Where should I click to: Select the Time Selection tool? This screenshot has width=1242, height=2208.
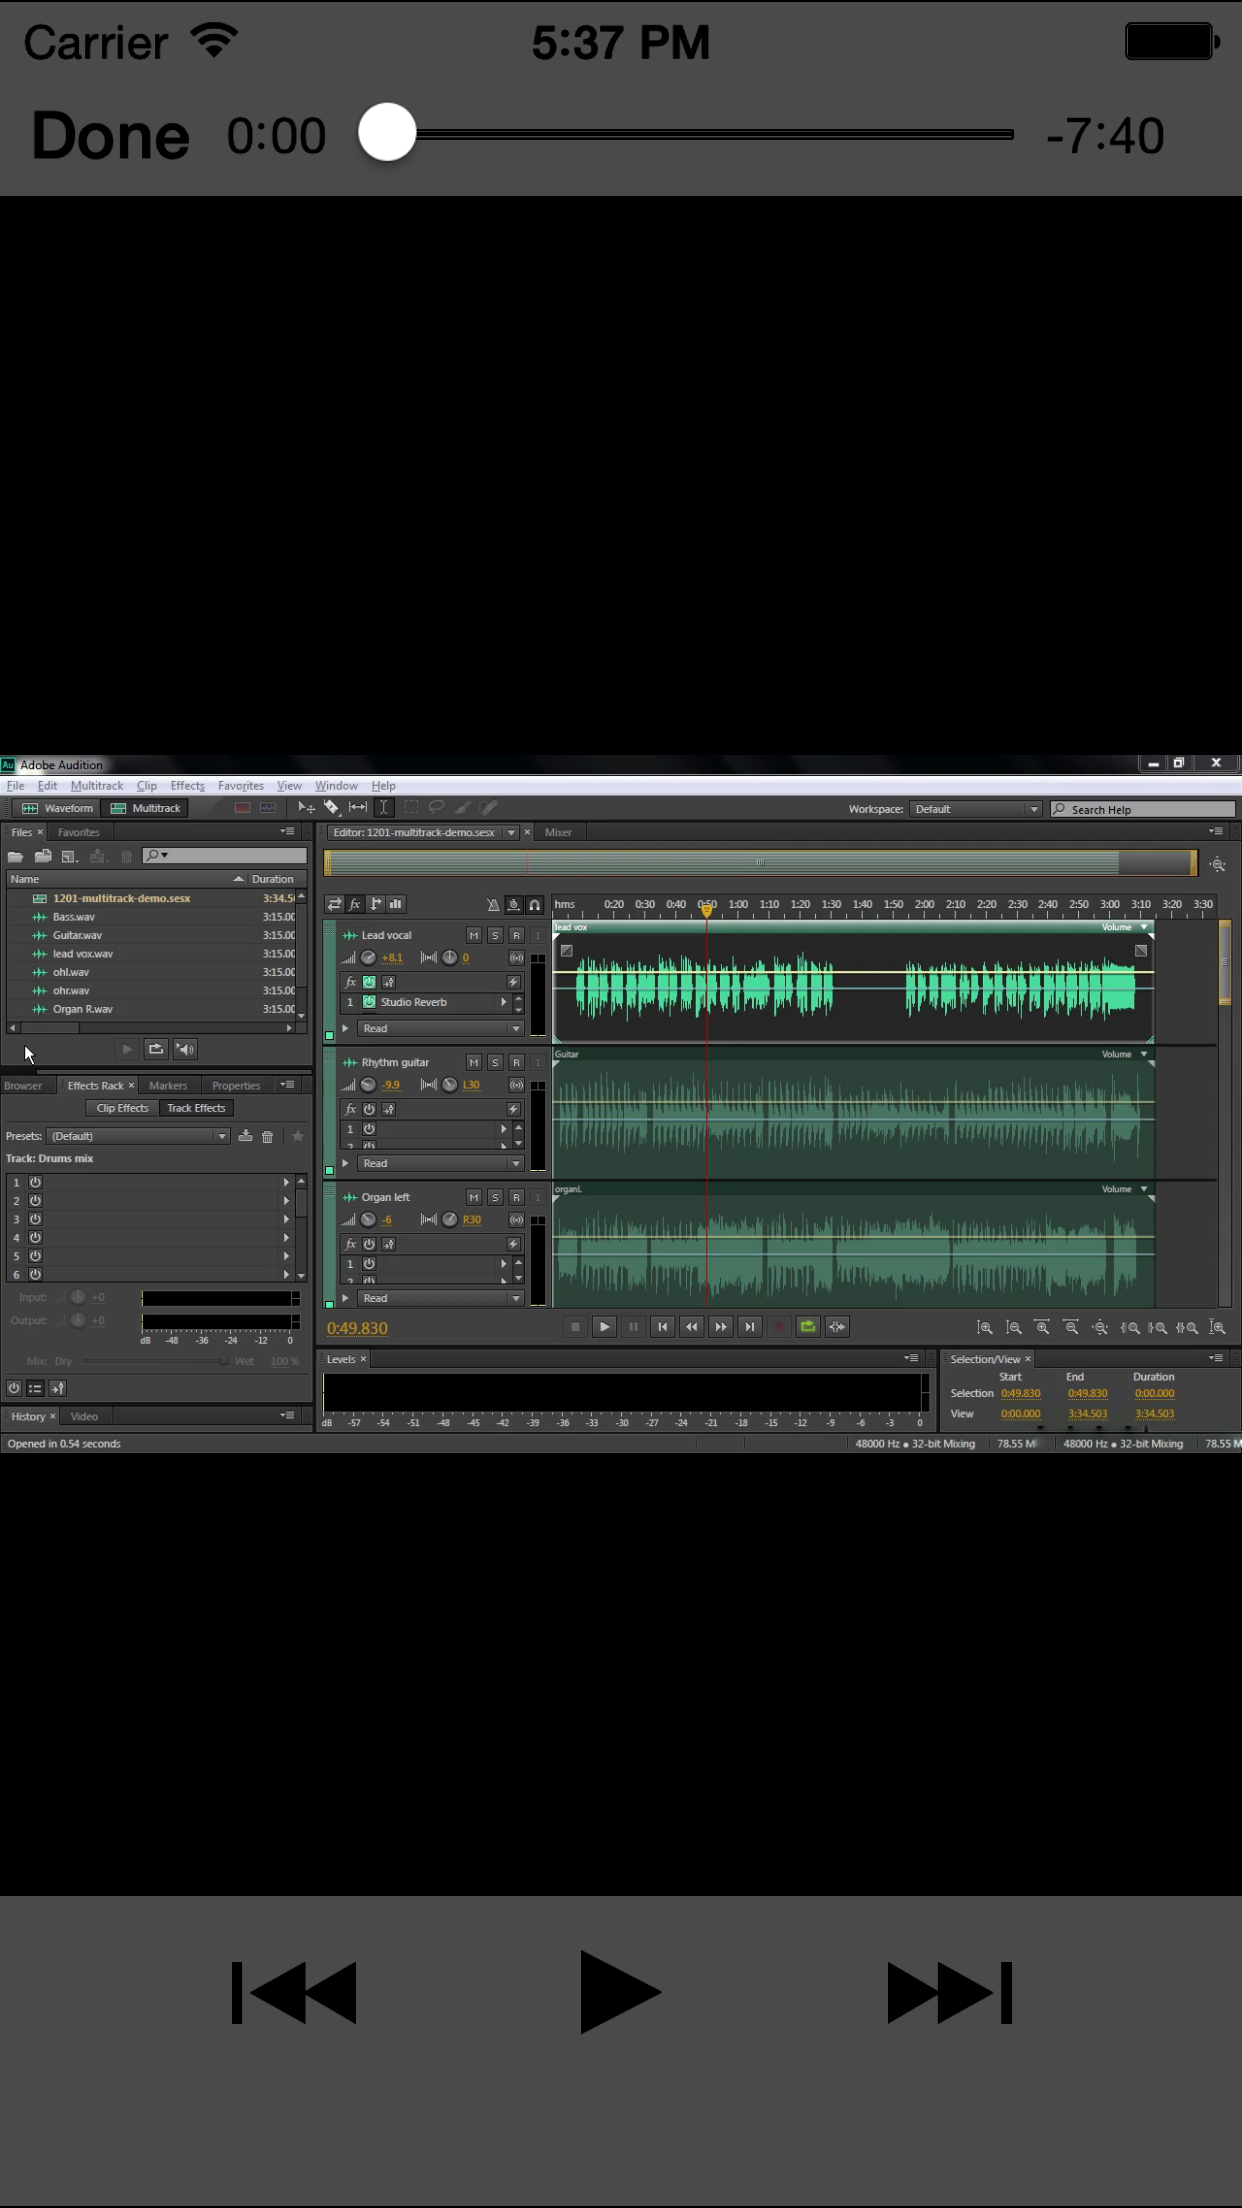tap(383, 808)
